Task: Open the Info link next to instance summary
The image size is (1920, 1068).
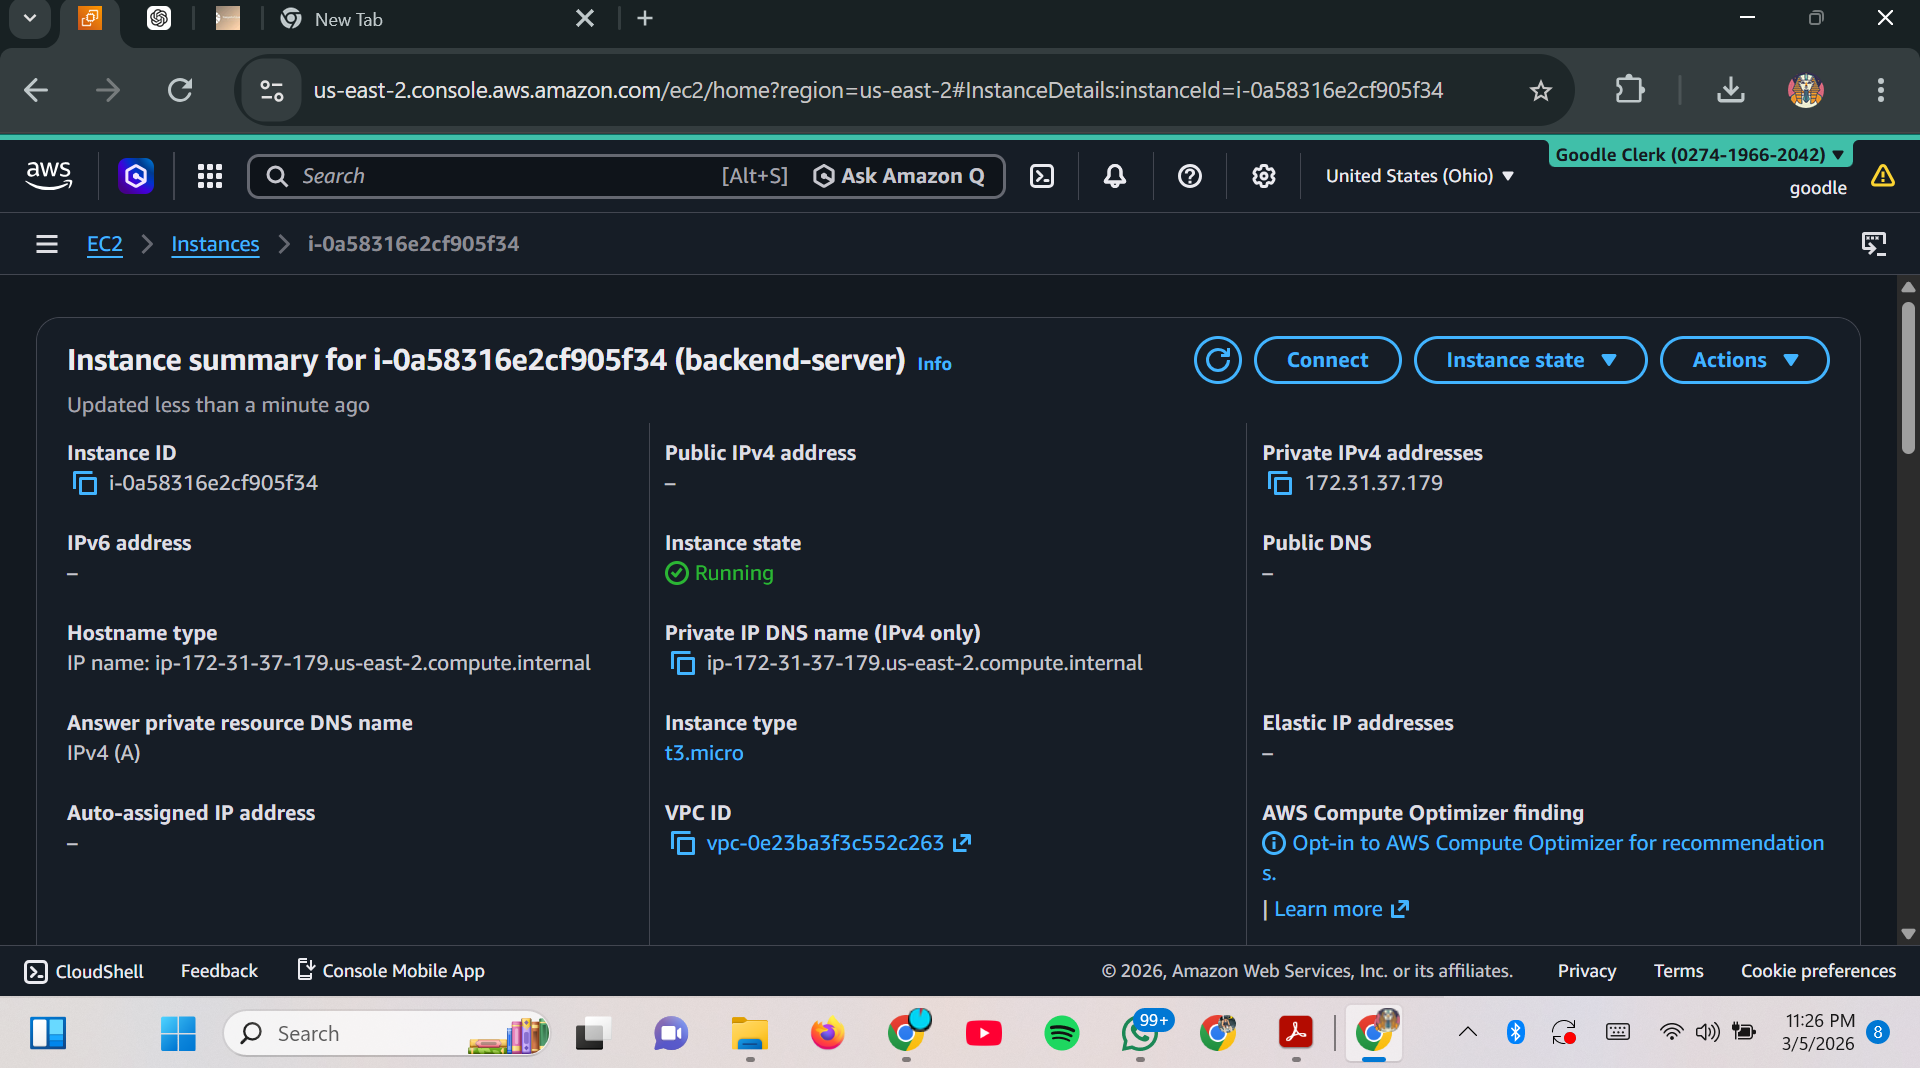Action: [934, 364]
